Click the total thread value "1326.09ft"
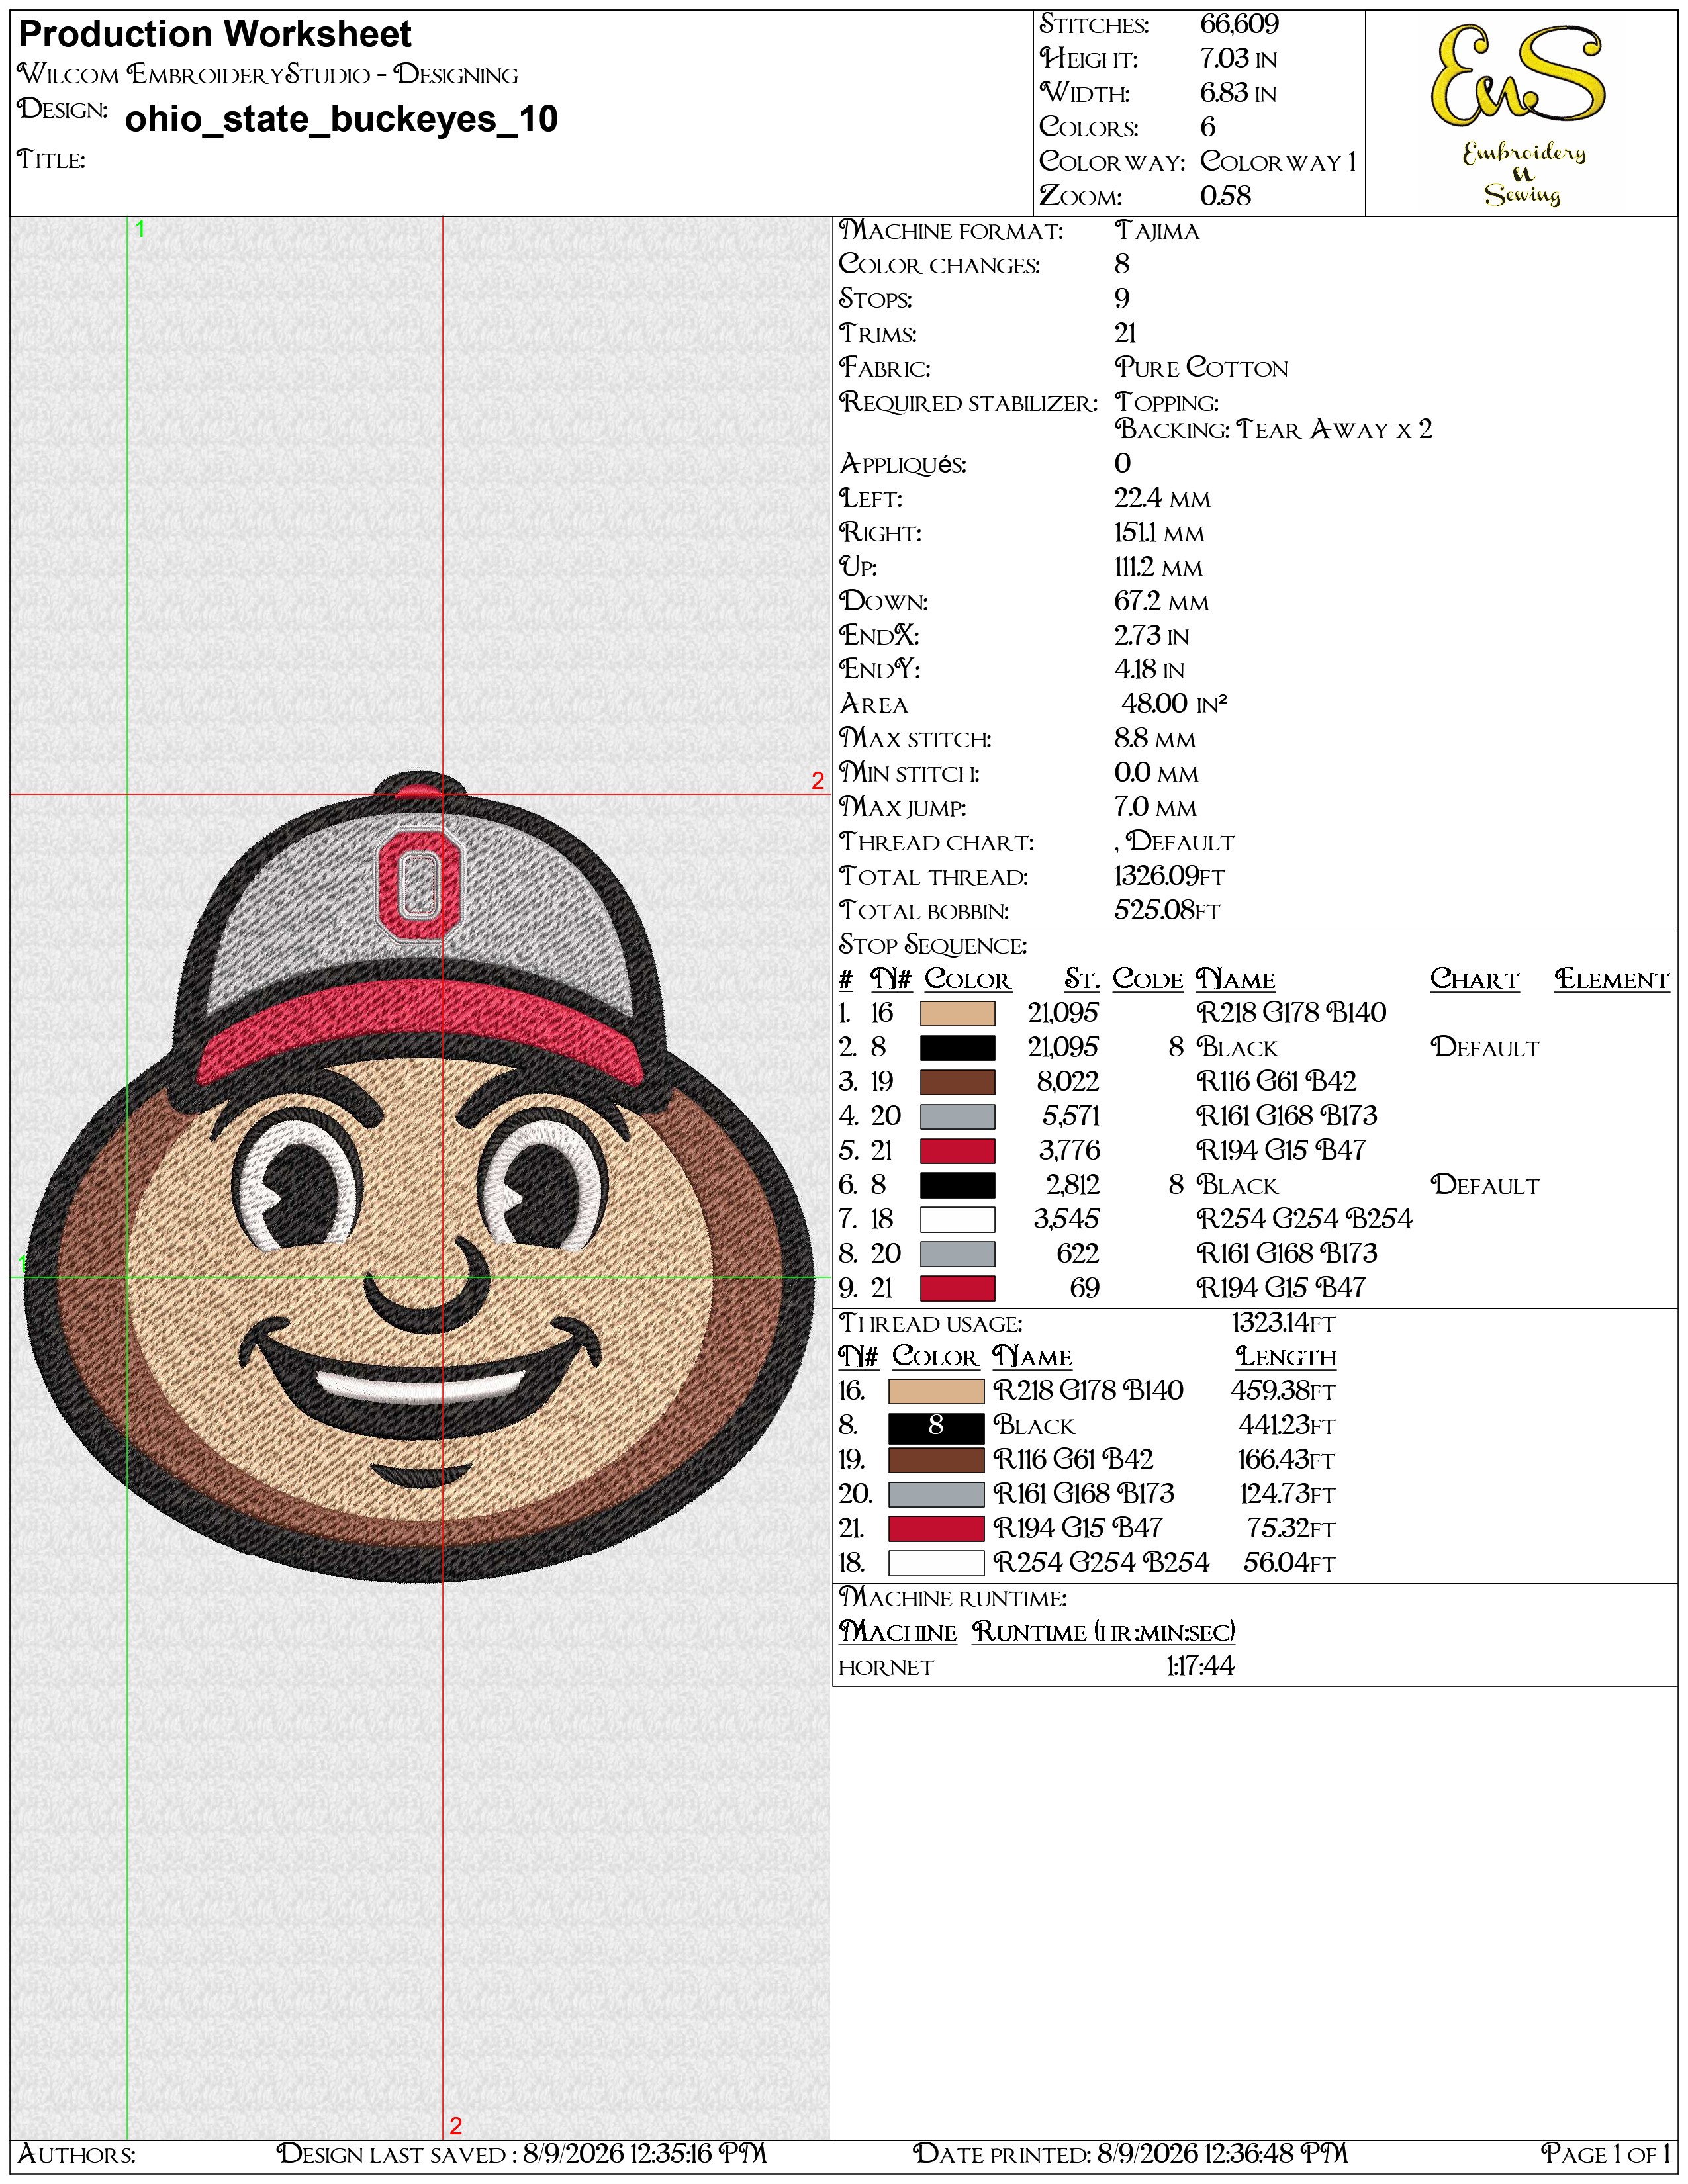1688x2184 pixels. [x=1169, y=877]
